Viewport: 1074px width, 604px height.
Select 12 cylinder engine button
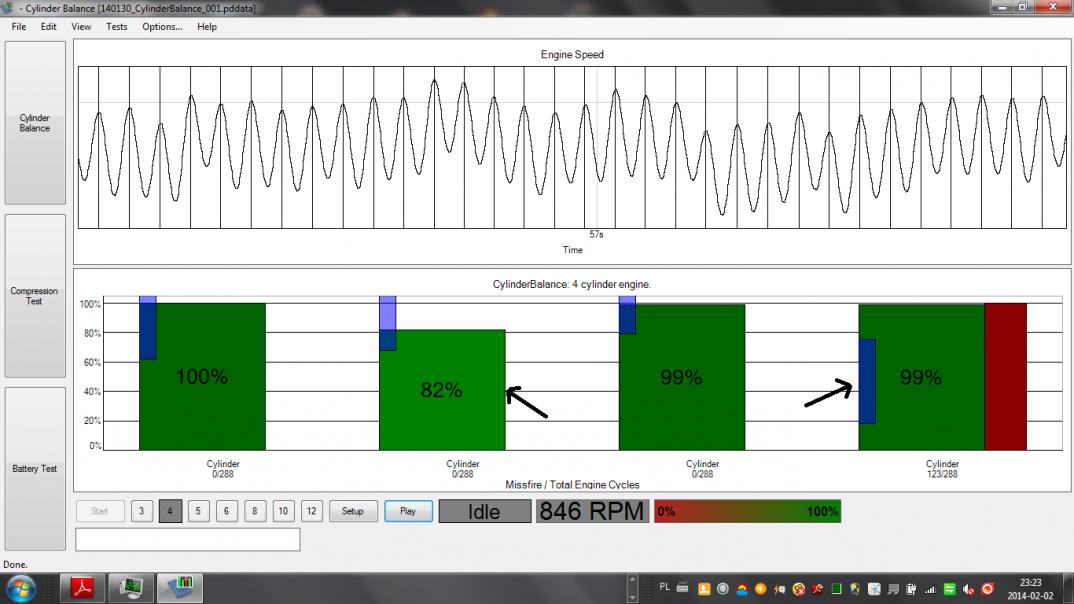[x=312, y=511]
